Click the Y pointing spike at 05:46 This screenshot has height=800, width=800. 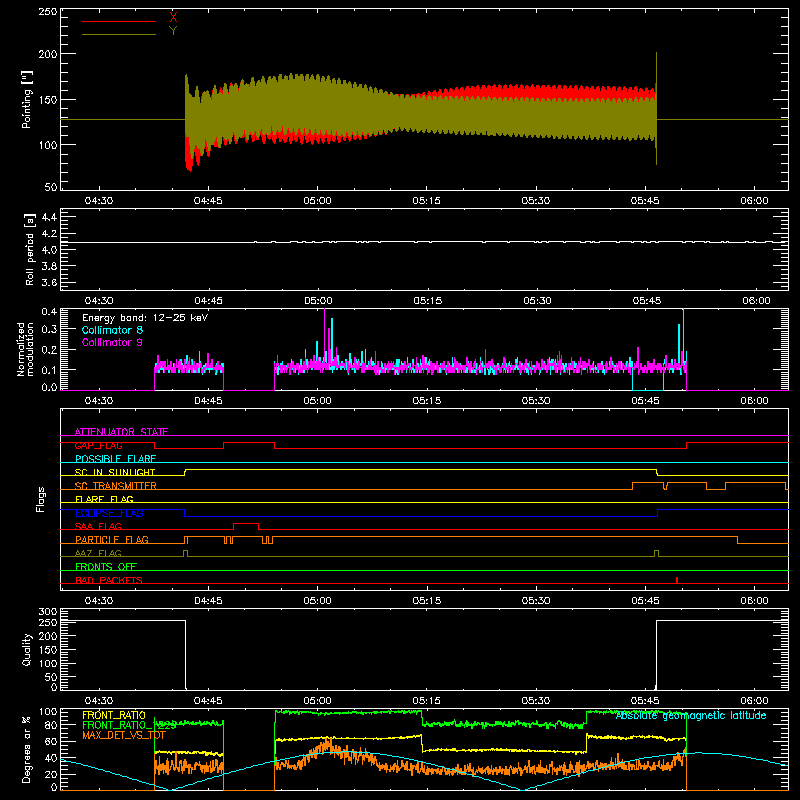[x=656, y=108]
